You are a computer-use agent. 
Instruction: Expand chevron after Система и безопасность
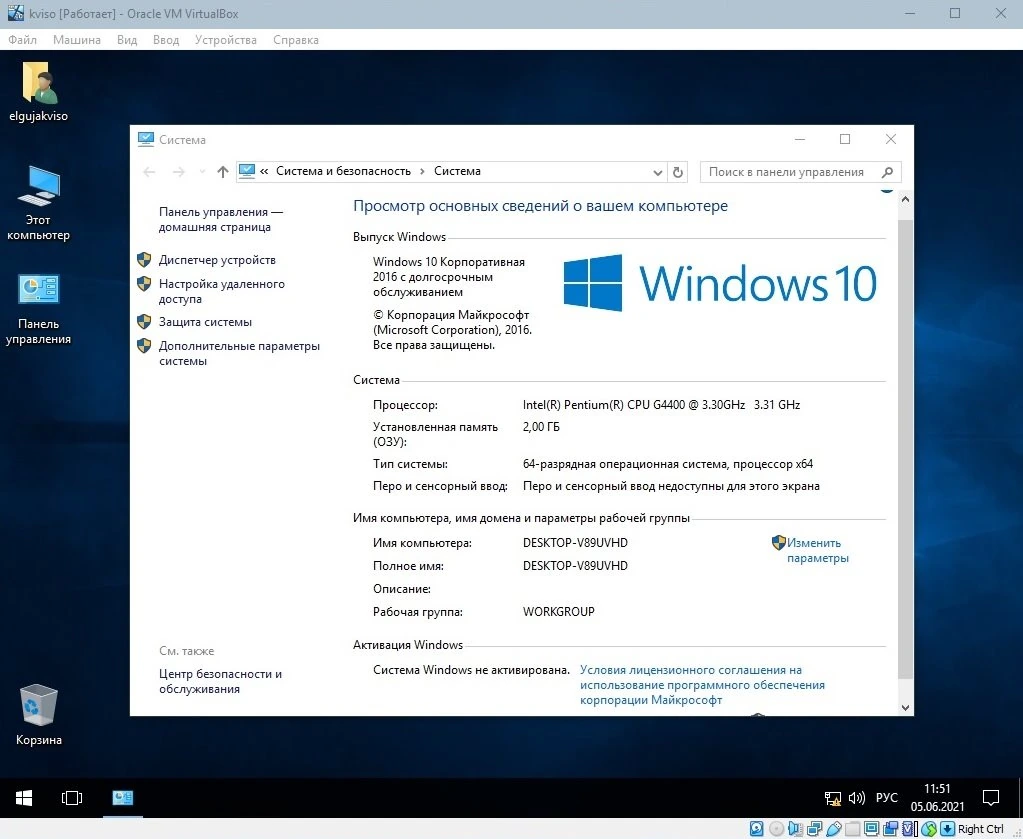click(422, 171)
